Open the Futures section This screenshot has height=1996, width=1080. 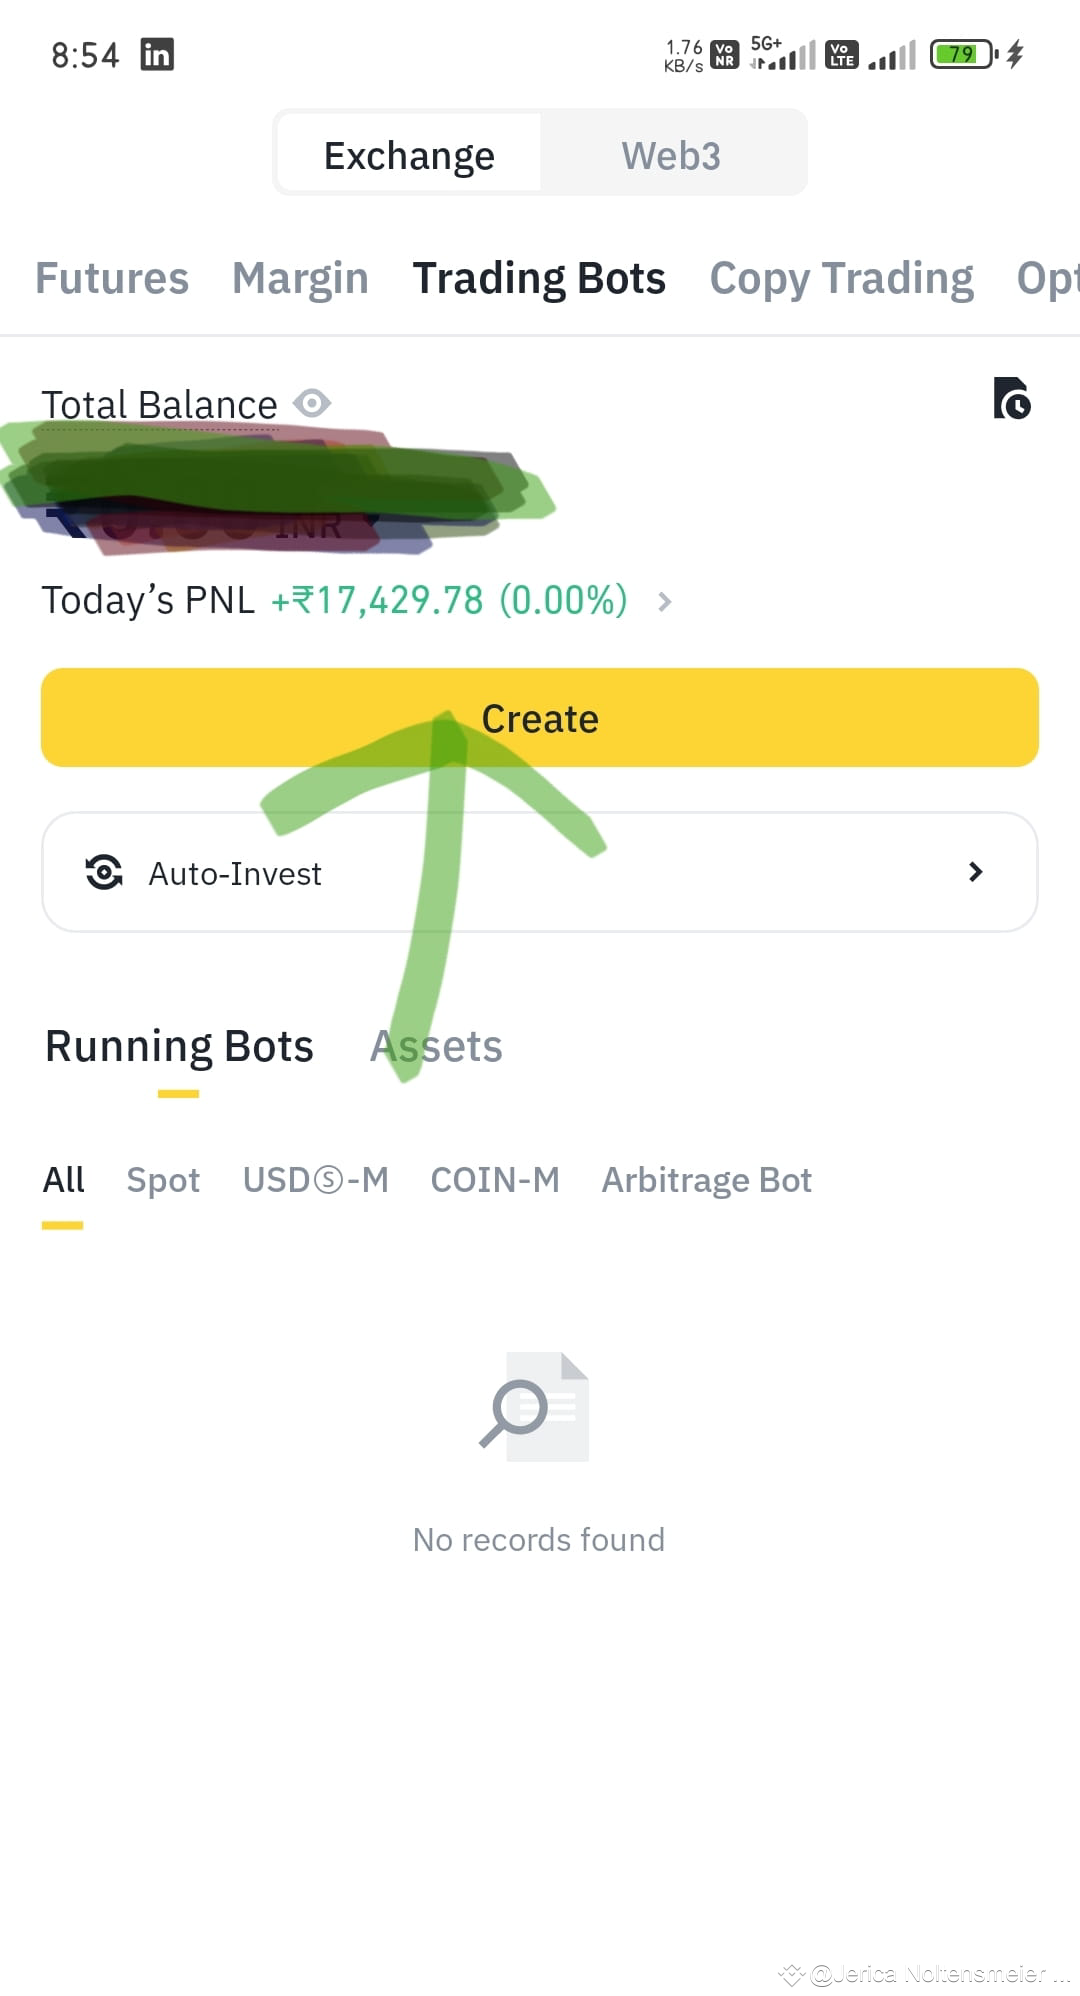pos(111,278)
